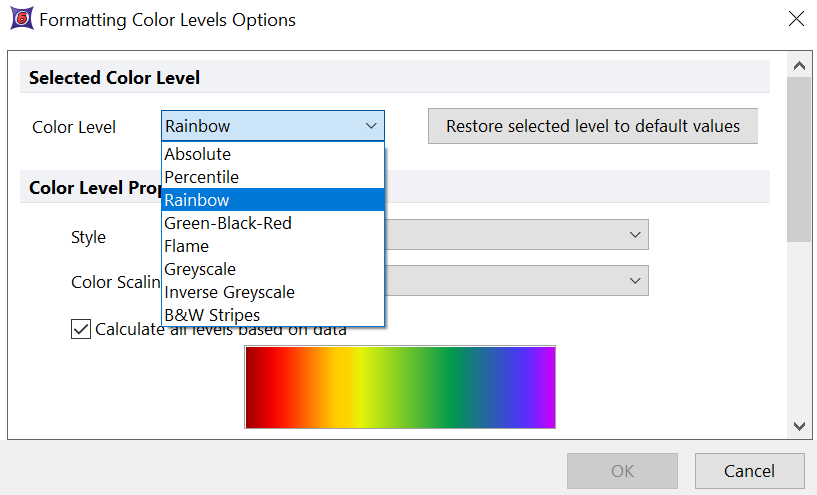Screen dimensions: 817x495
Task: Choose Percentile in the dropdown list
Action: 202,177
